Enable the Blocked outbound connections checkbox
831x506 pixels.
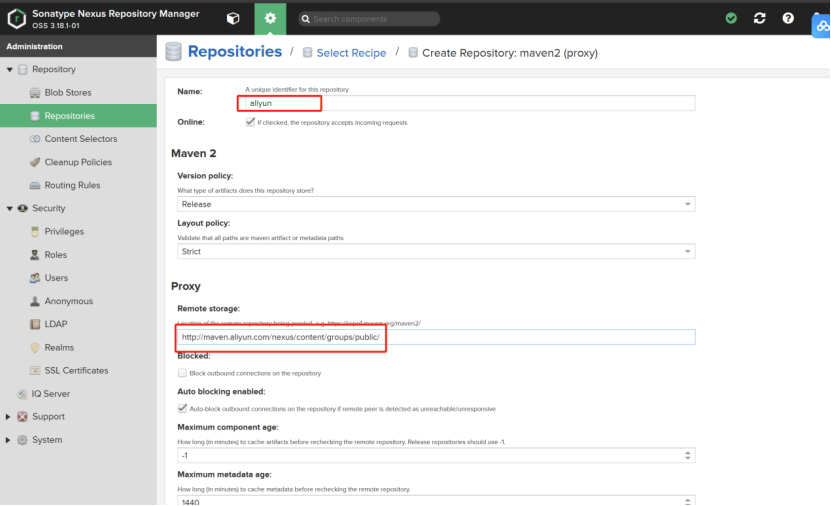(x=182, y=373)
